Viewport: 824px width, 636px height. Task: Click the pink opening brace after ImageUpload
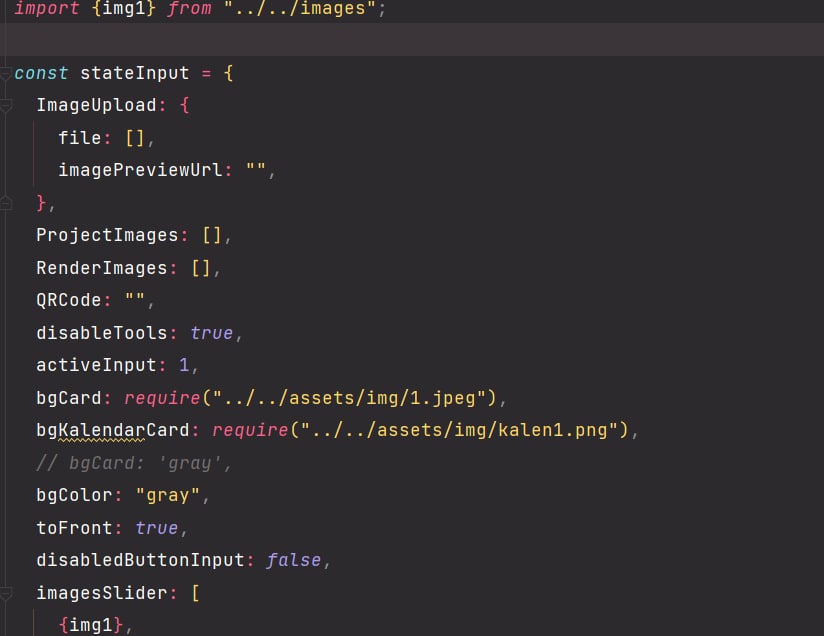click(x=184, y=106)
